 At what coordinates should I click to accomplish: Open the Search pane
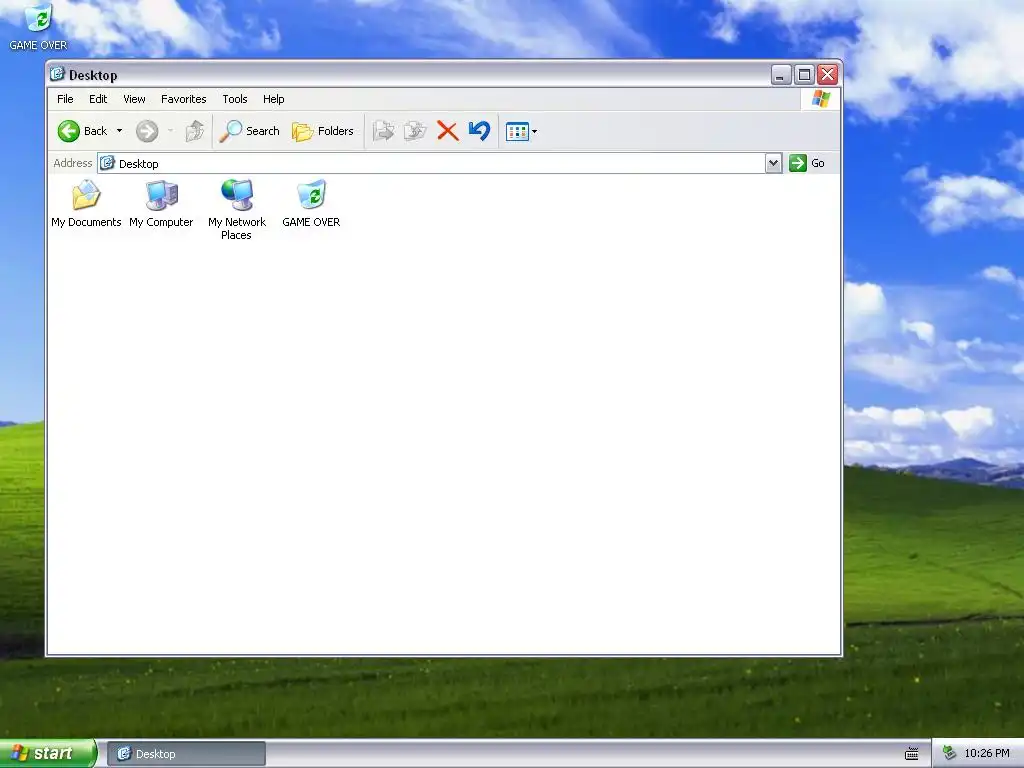coord(249,131)
